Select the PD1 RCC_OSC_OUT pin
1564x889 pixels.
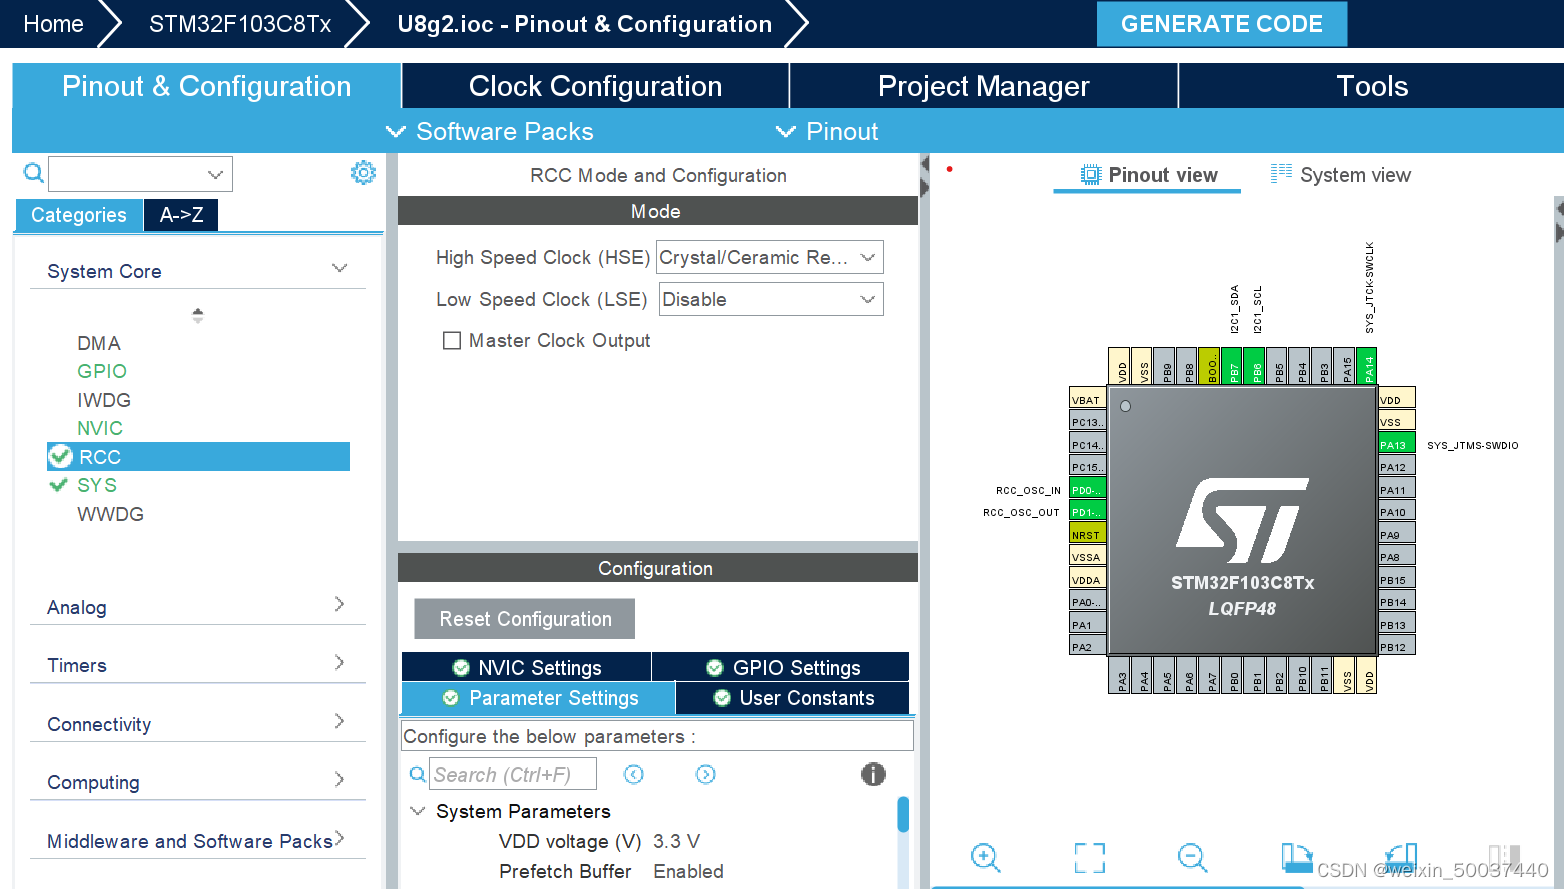[1087, 512]
